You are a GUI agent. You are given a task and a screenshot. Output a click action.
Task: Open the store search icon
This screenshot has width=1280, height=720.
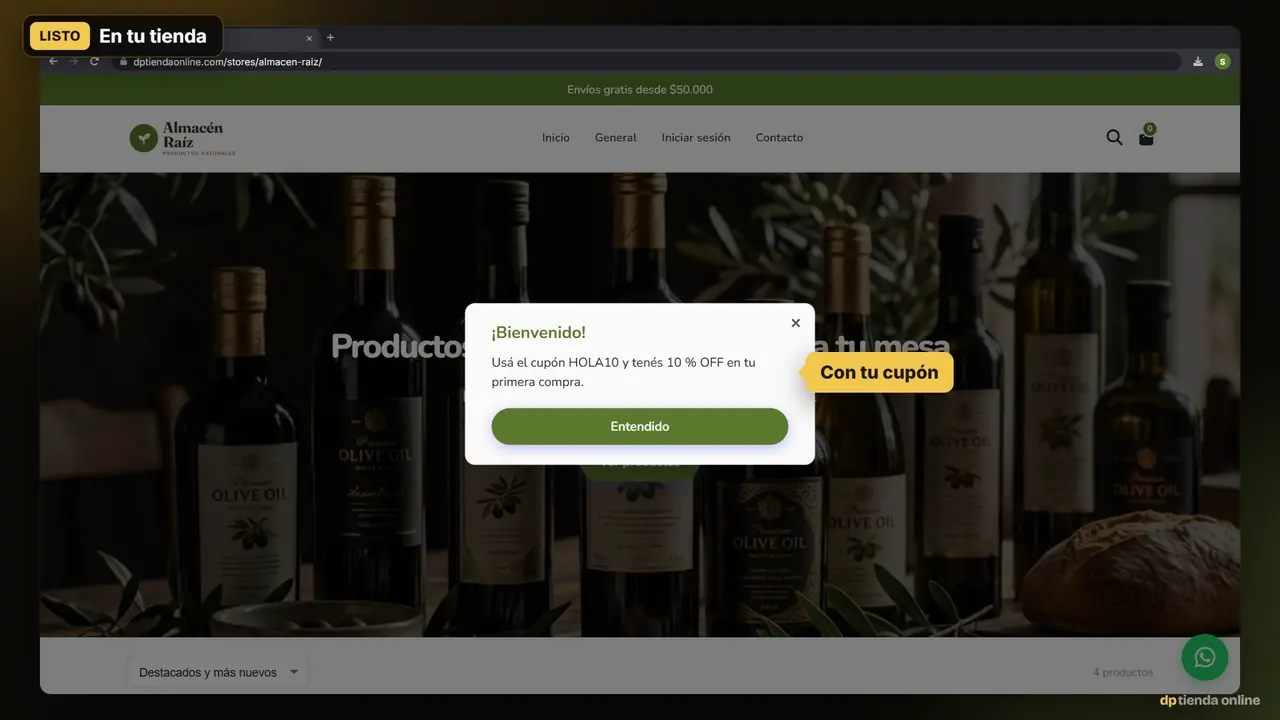click(x=1114, y=138)
